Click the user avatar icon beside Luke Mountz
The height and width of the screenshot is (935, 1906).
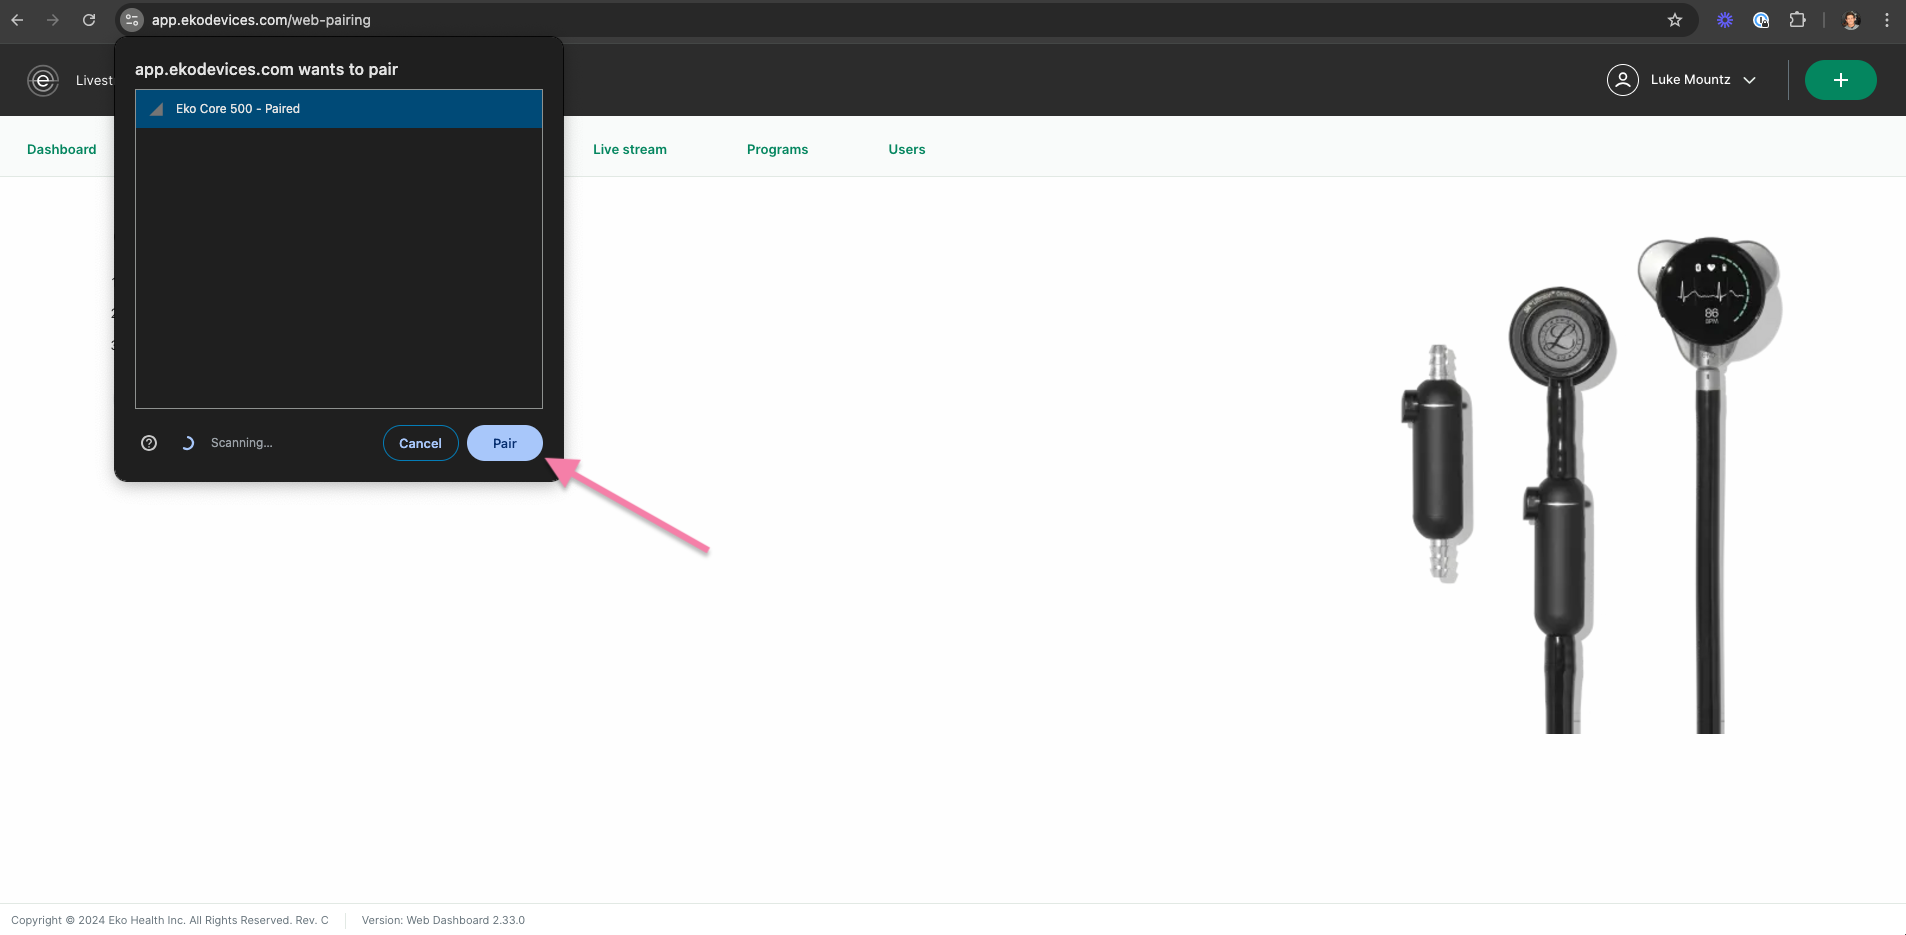click(x=1622, y=80)
